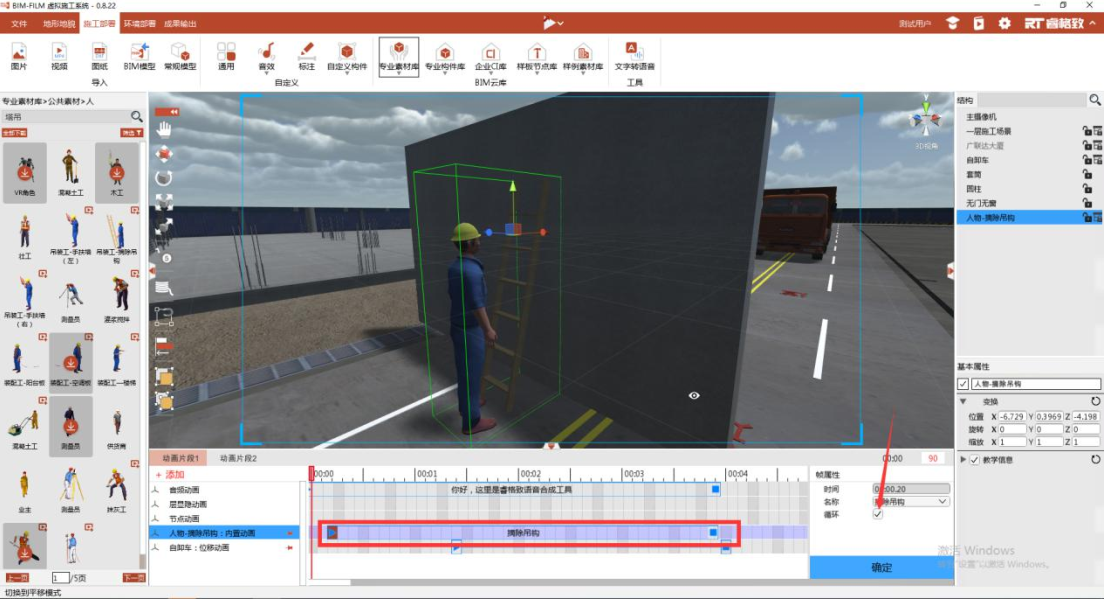
Task: Click the page number input box
Action: tap(60, 578)
